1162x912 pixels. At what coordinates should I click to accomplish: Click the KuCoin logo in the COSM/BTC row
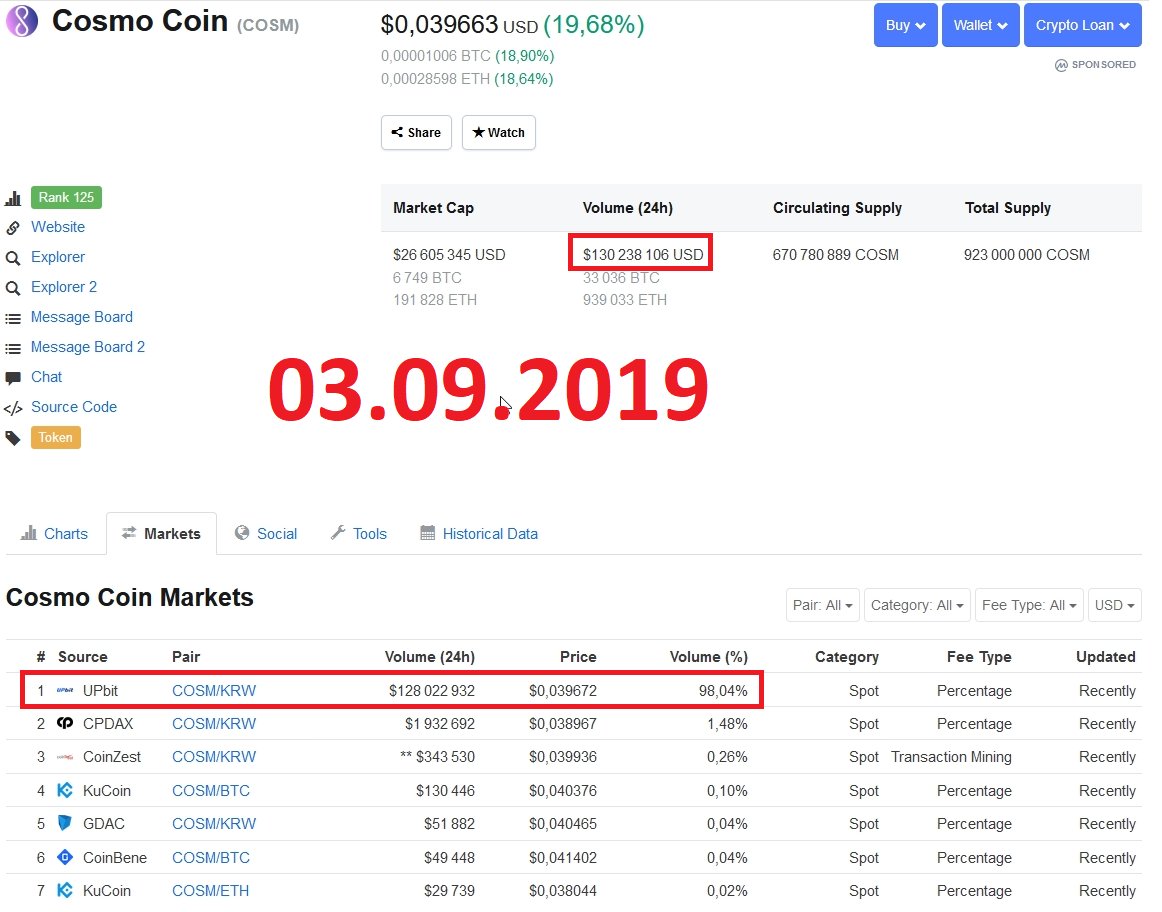(x=65, y=790)
